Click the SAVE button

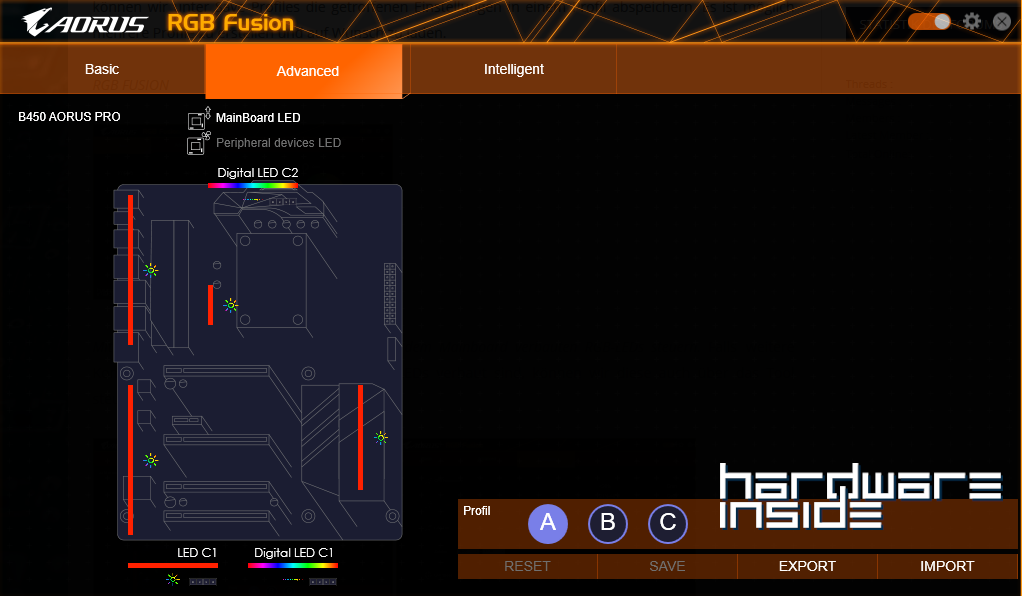[667, 566]
